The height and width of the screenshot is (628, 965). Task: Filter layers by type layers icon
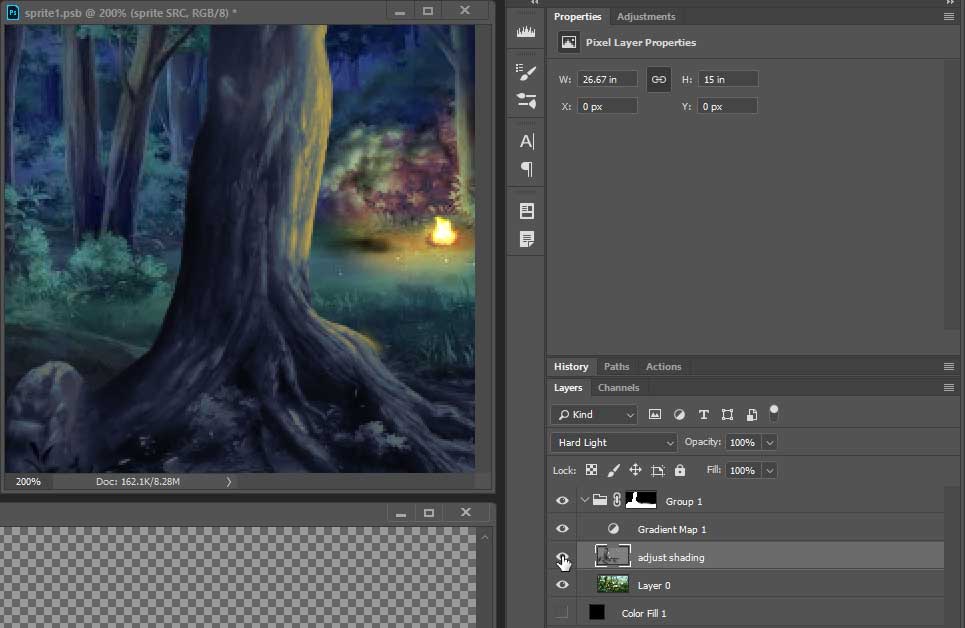(703, 414)
